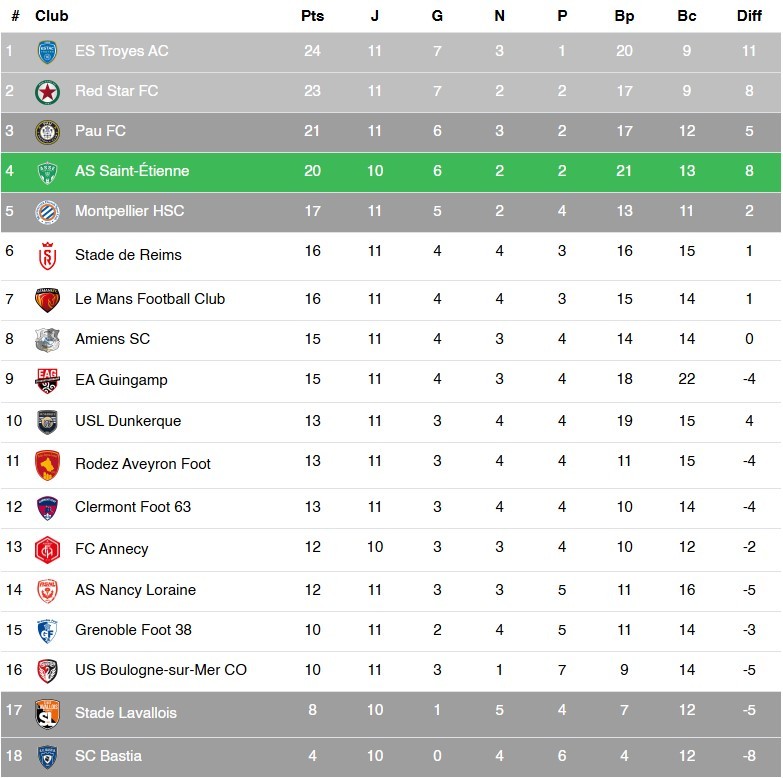Click the Stade de Reims crest
This screenshot has height=778, width=783.
point(47,256)
